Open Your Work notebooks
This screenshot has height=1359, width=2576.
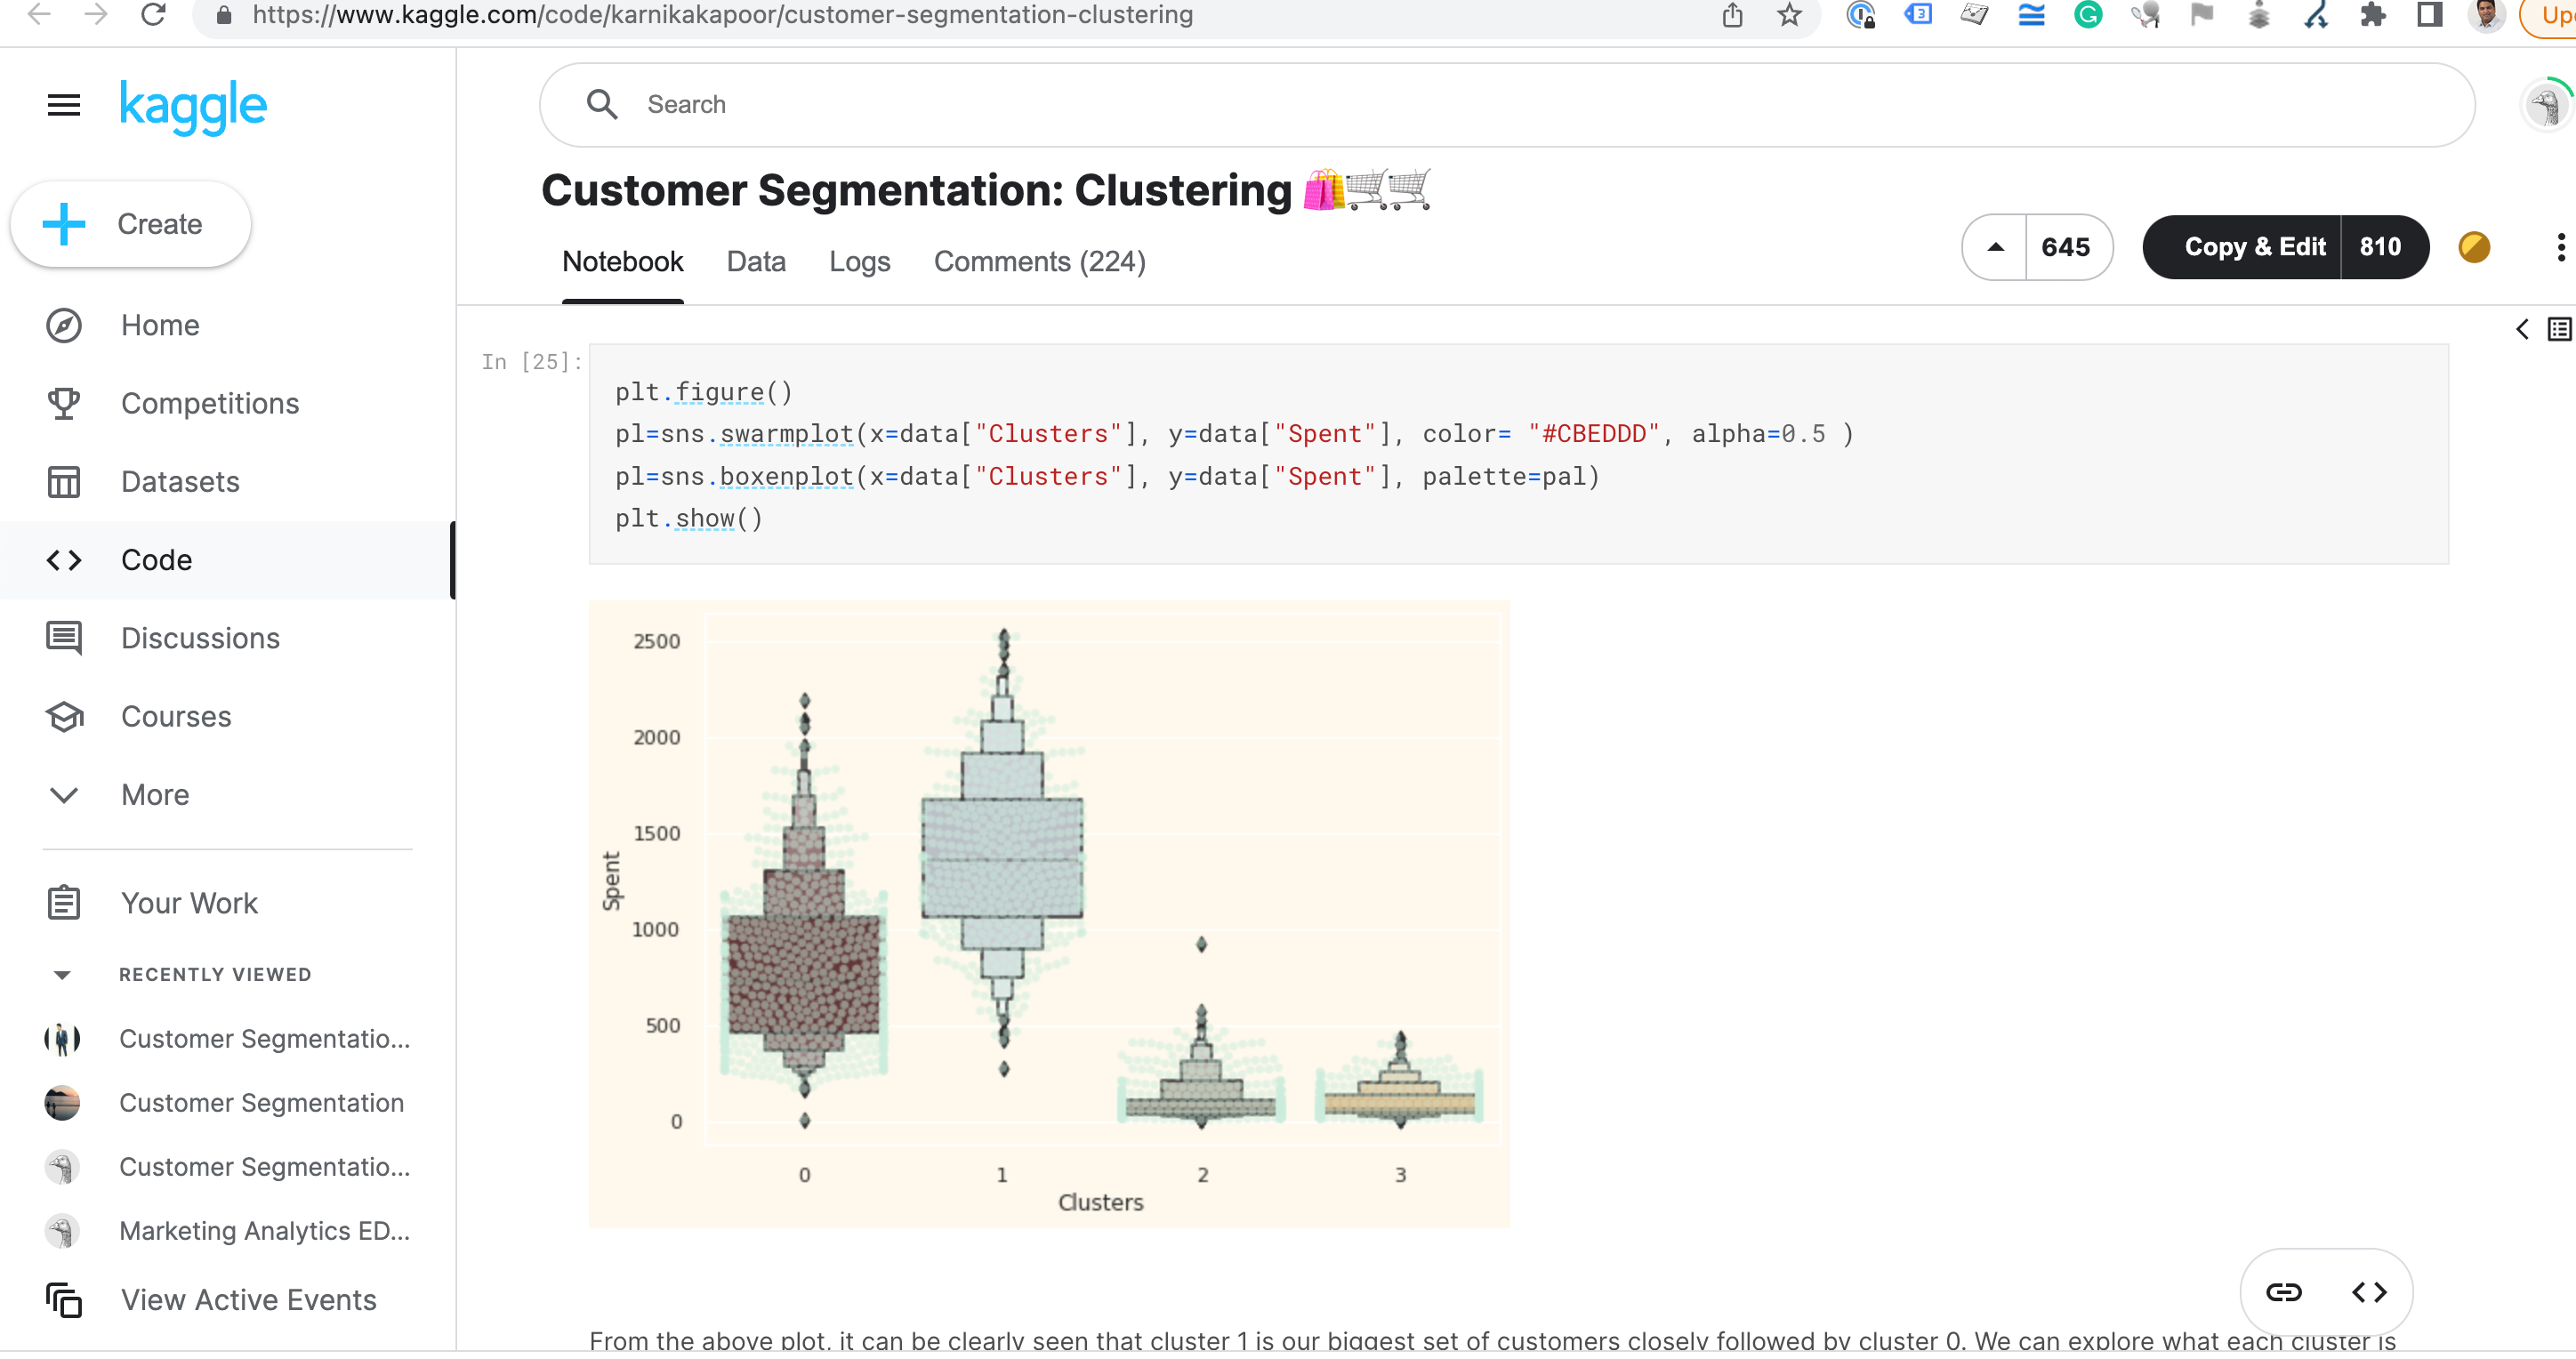(x=189, y=902)
